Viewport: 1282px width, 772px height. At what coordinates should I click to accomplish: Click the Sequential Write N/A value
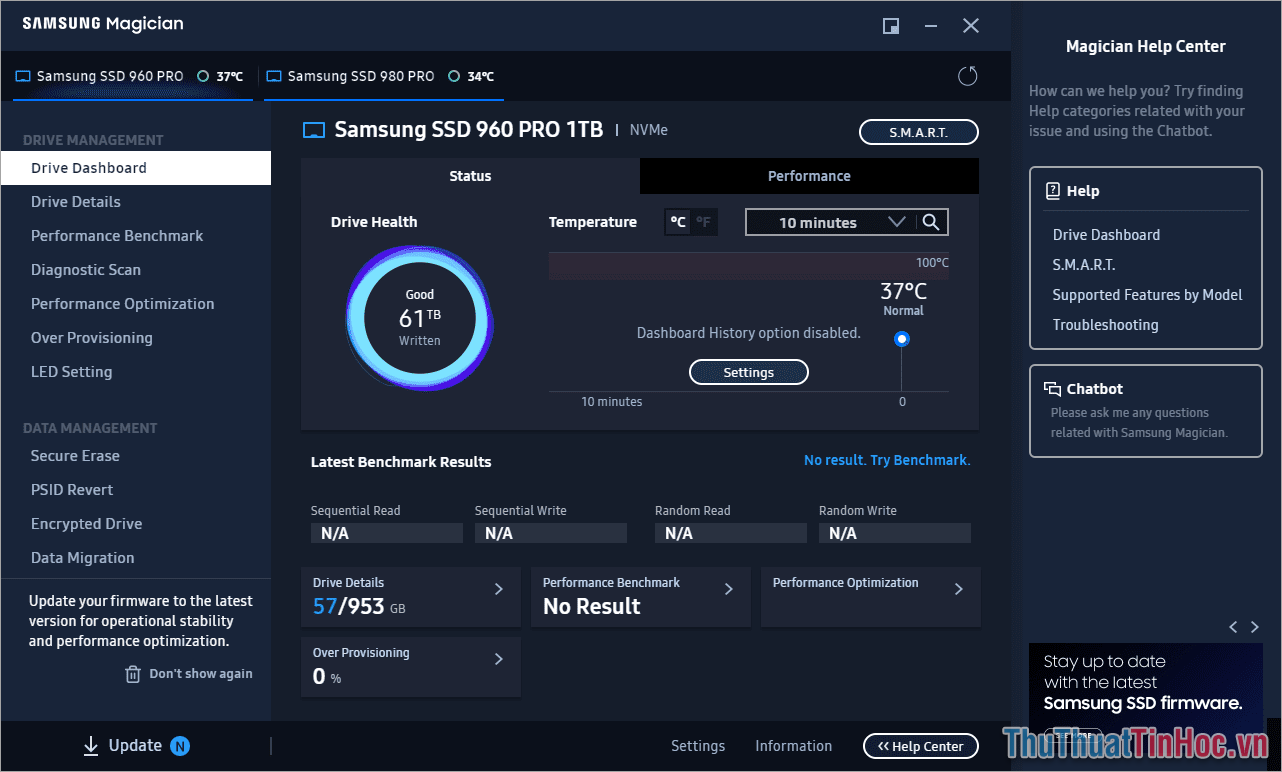(x=551, y=533)
